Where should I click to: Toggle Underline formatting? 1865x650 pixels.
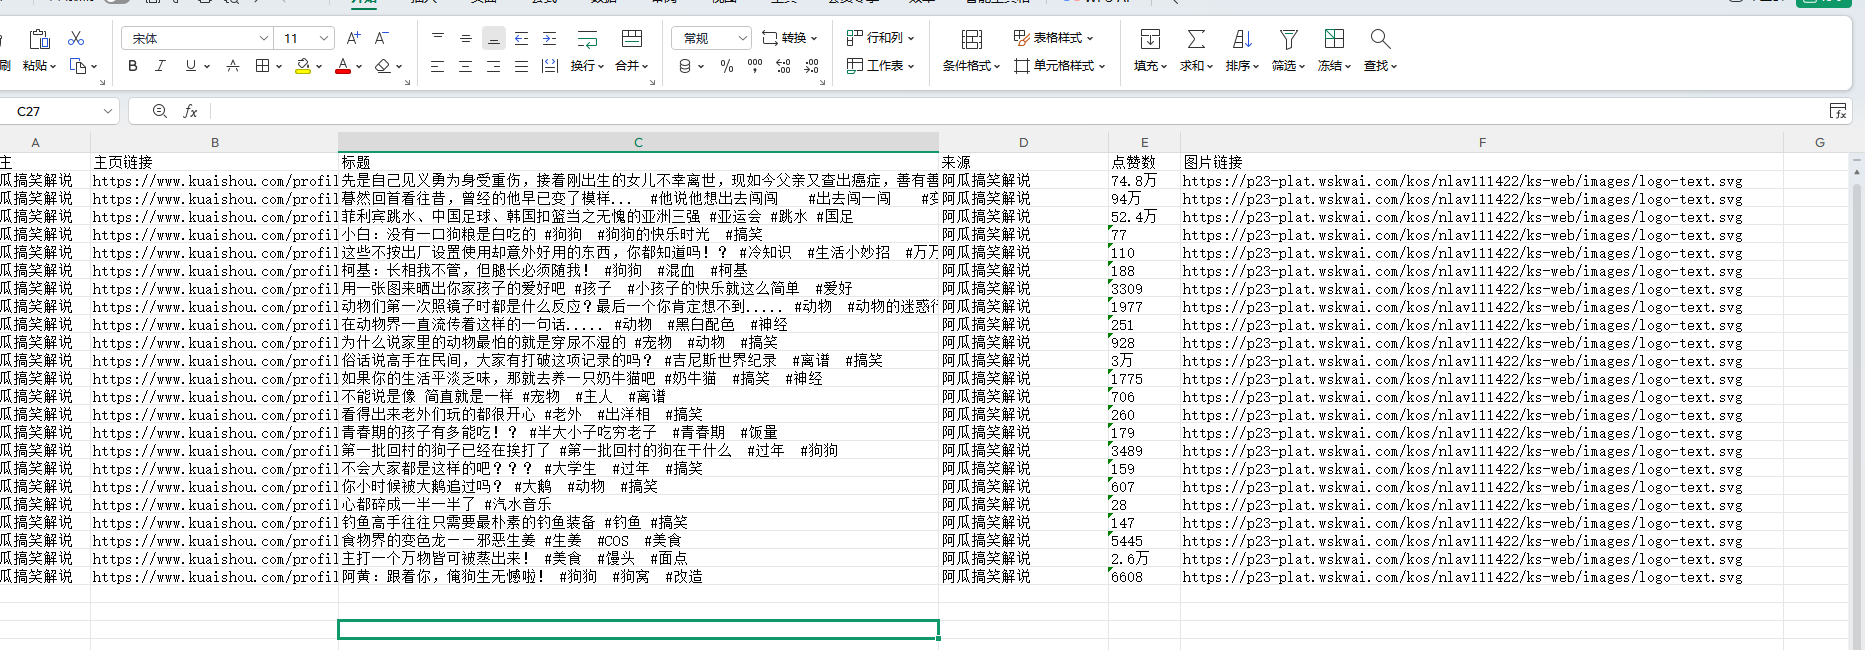pos(190,66)
